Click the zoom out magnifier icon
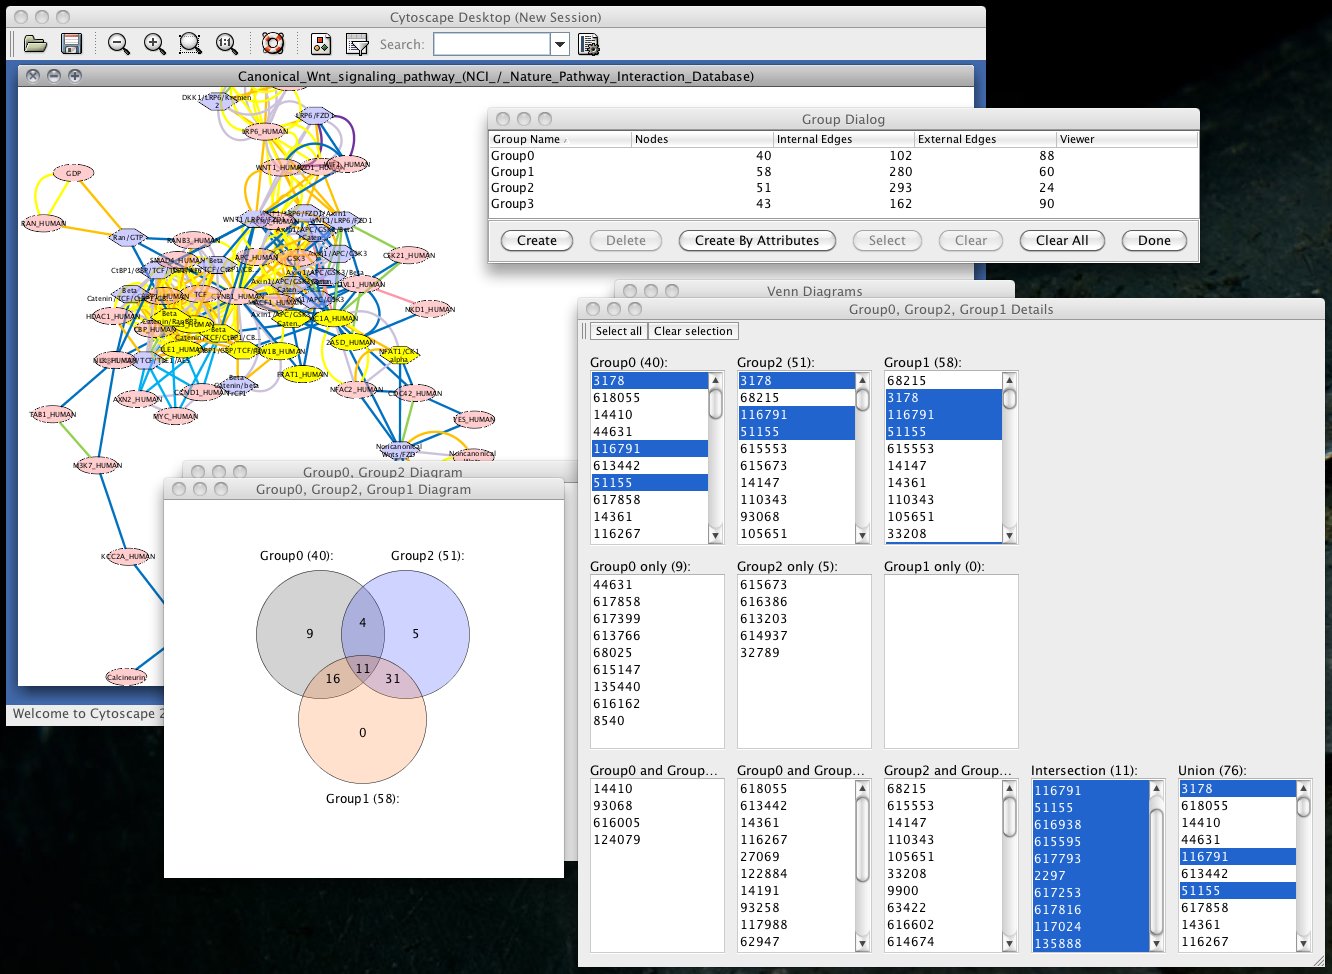 119,44
